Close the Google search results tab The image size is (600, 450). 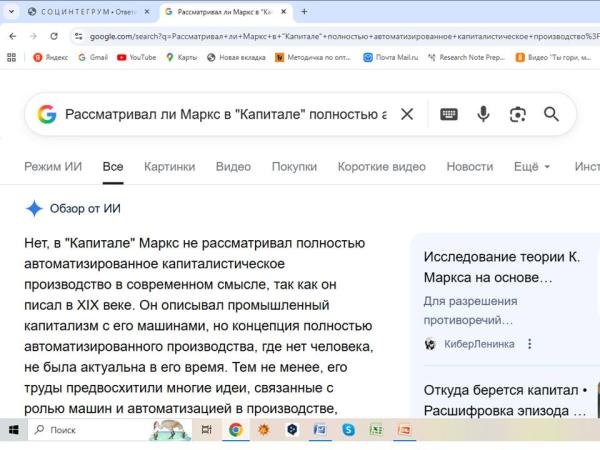click(x=284, y=12)
